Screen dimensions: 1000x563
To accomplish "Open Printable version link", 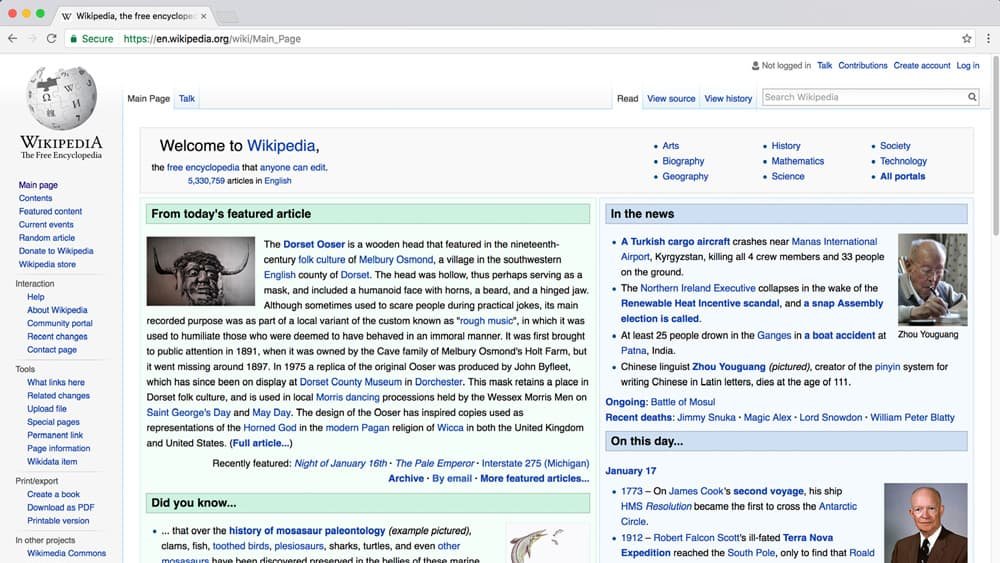I will tap(58, 521).
